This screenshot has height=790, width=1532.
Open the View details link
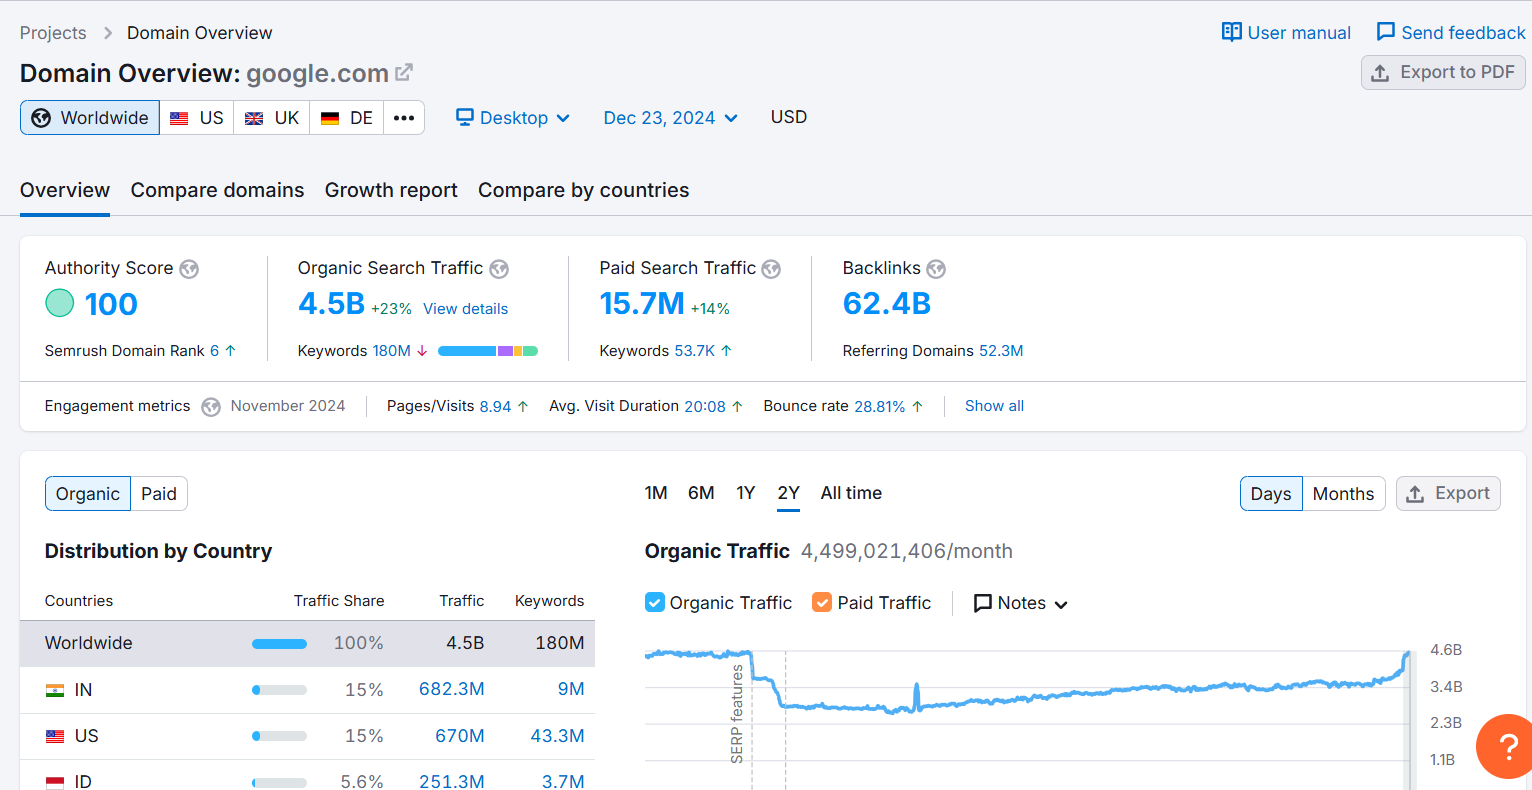(x=465, y=309)
